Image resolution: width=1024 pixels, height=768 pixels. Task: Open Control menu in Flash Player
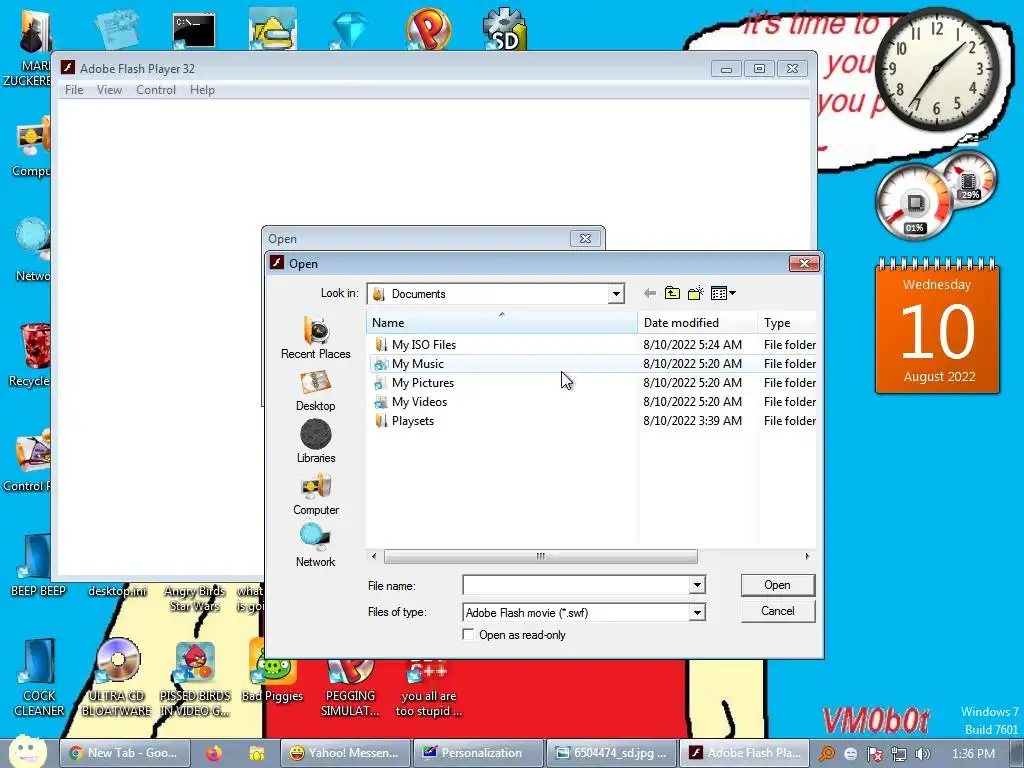pyautogui.click(x=155, y=90)
